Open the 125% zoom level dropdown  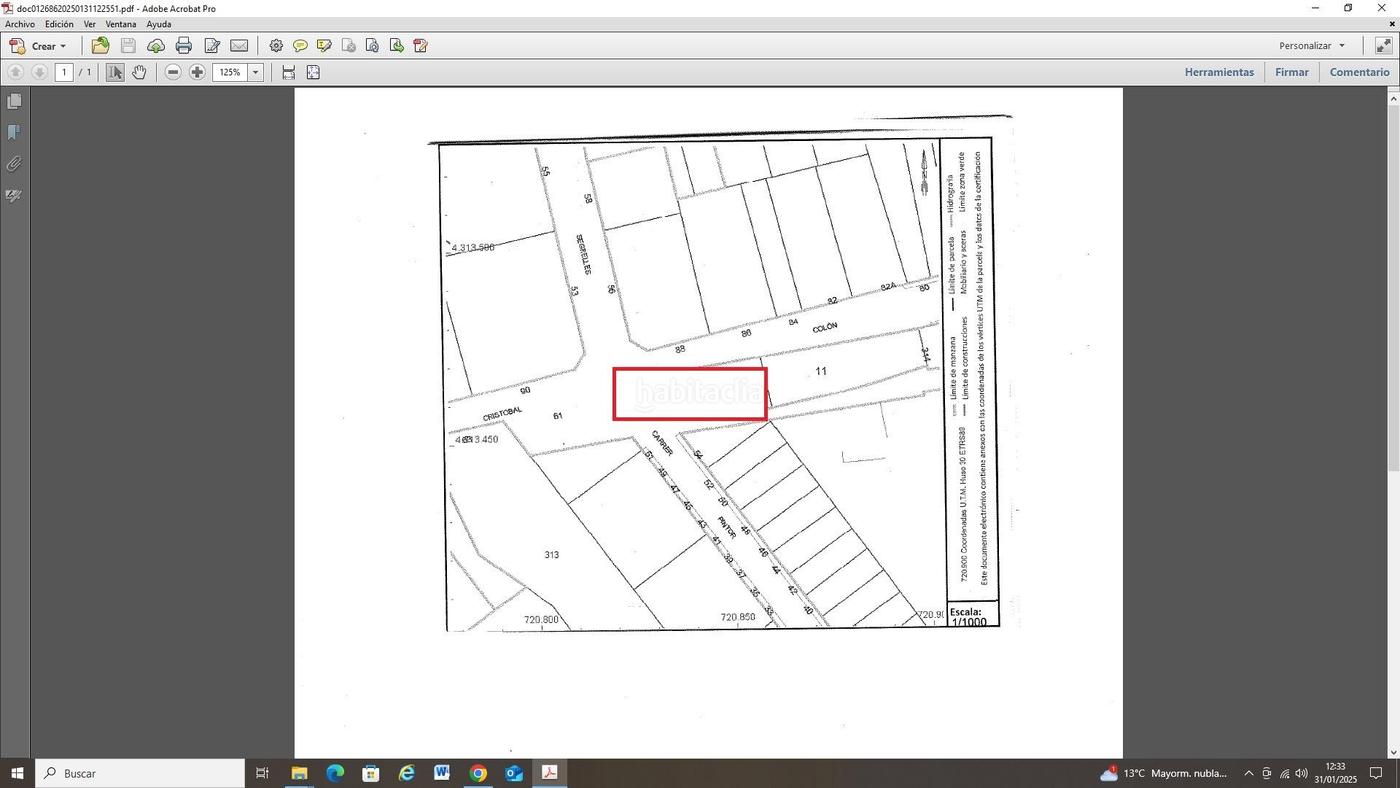tap(255, 72)
